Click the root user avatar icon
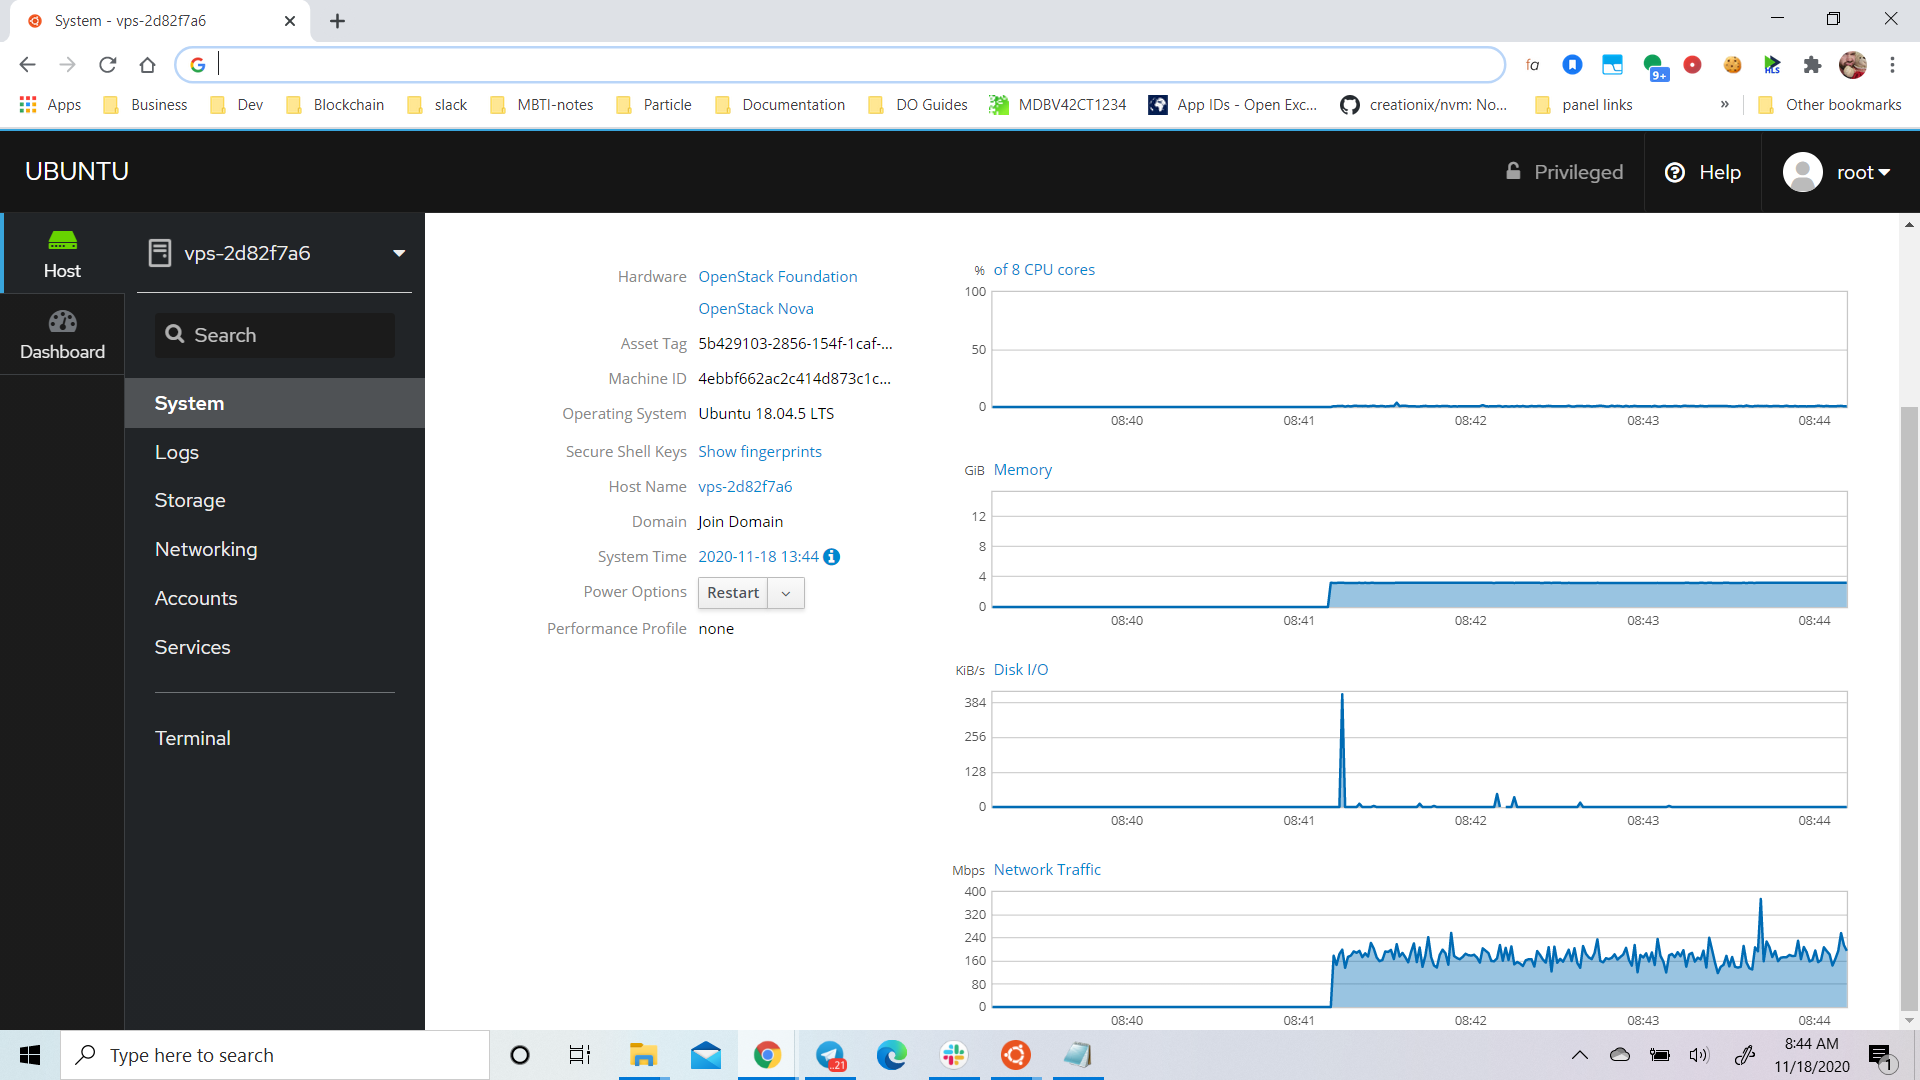This screenshot has width=1920, height=1080. (x=1802, y=172)
